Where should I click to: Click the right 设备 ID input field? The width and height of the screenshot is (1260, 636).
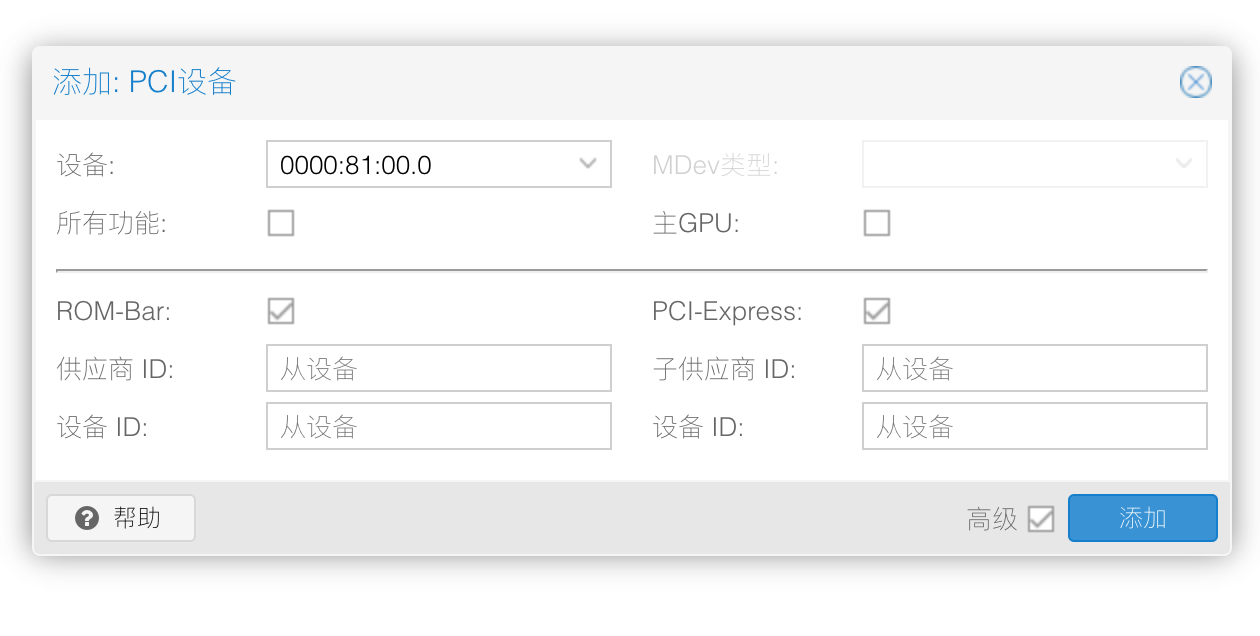click(1035, 426)
